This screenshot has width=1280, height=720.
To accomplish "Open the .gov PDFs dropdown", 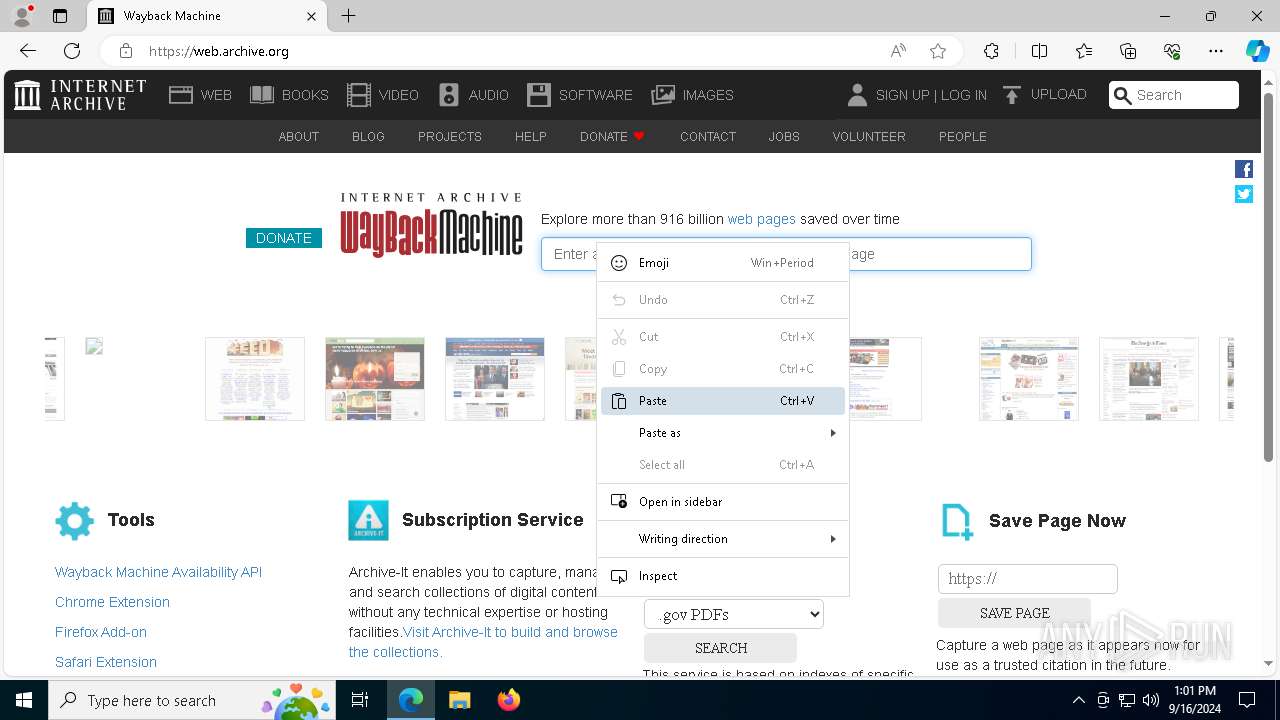I will [x=734, y=614].
